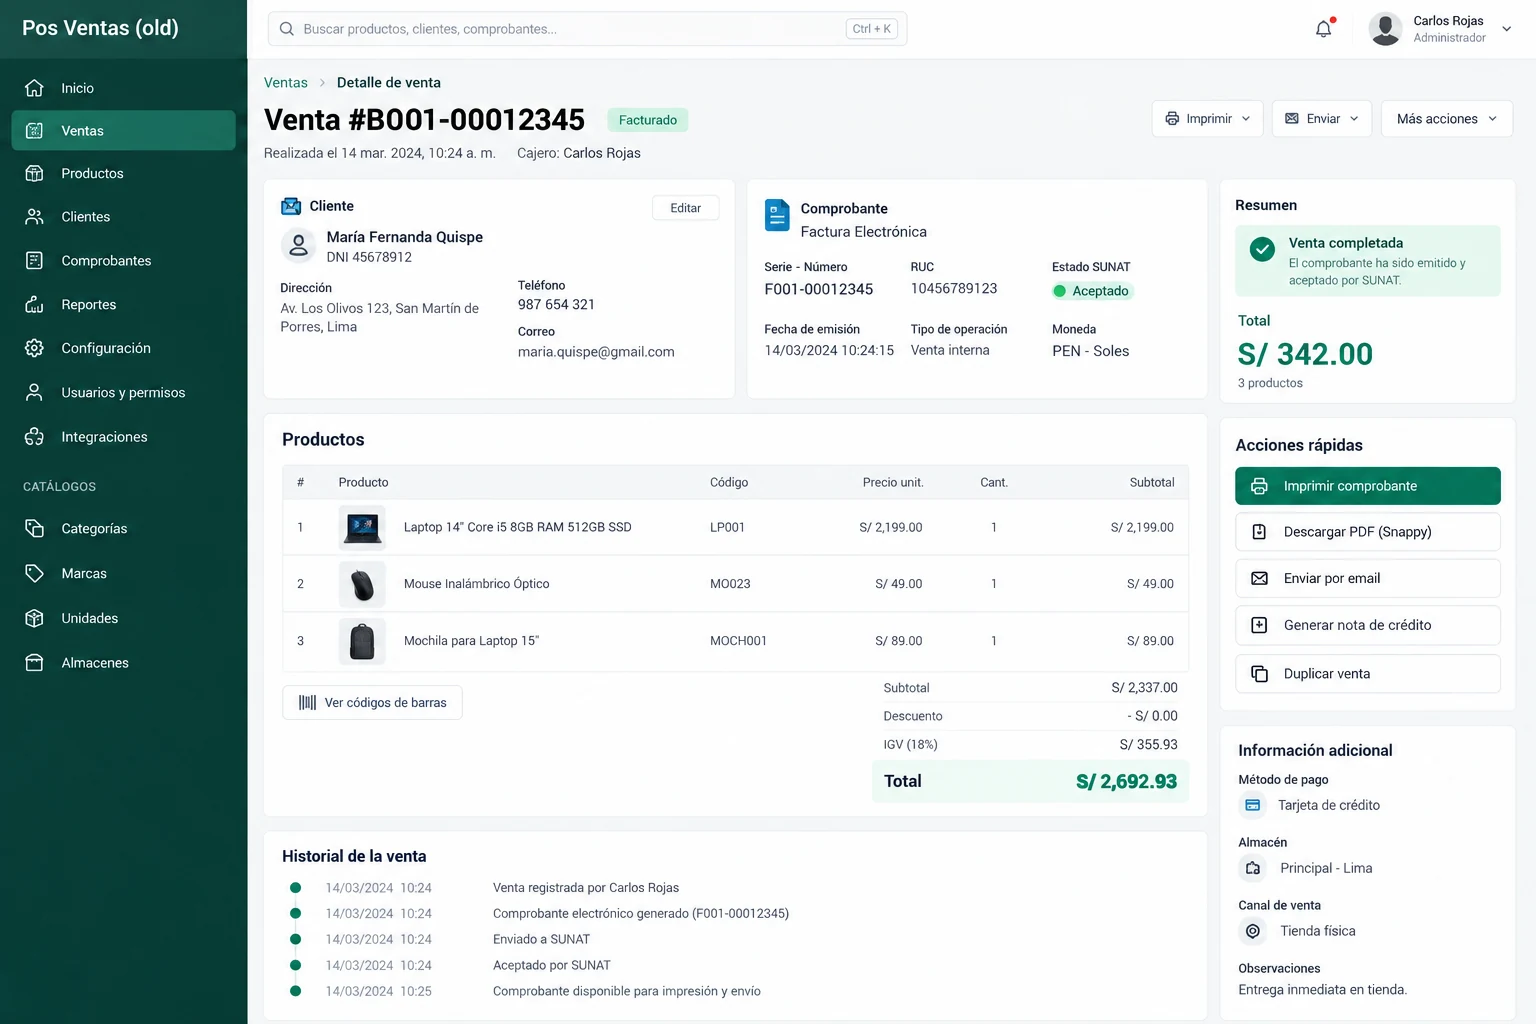The width and height of the screenshot is (1536, 1024).
Task: Click history entry Enviado a SUNAT
Action: point(541,939)
